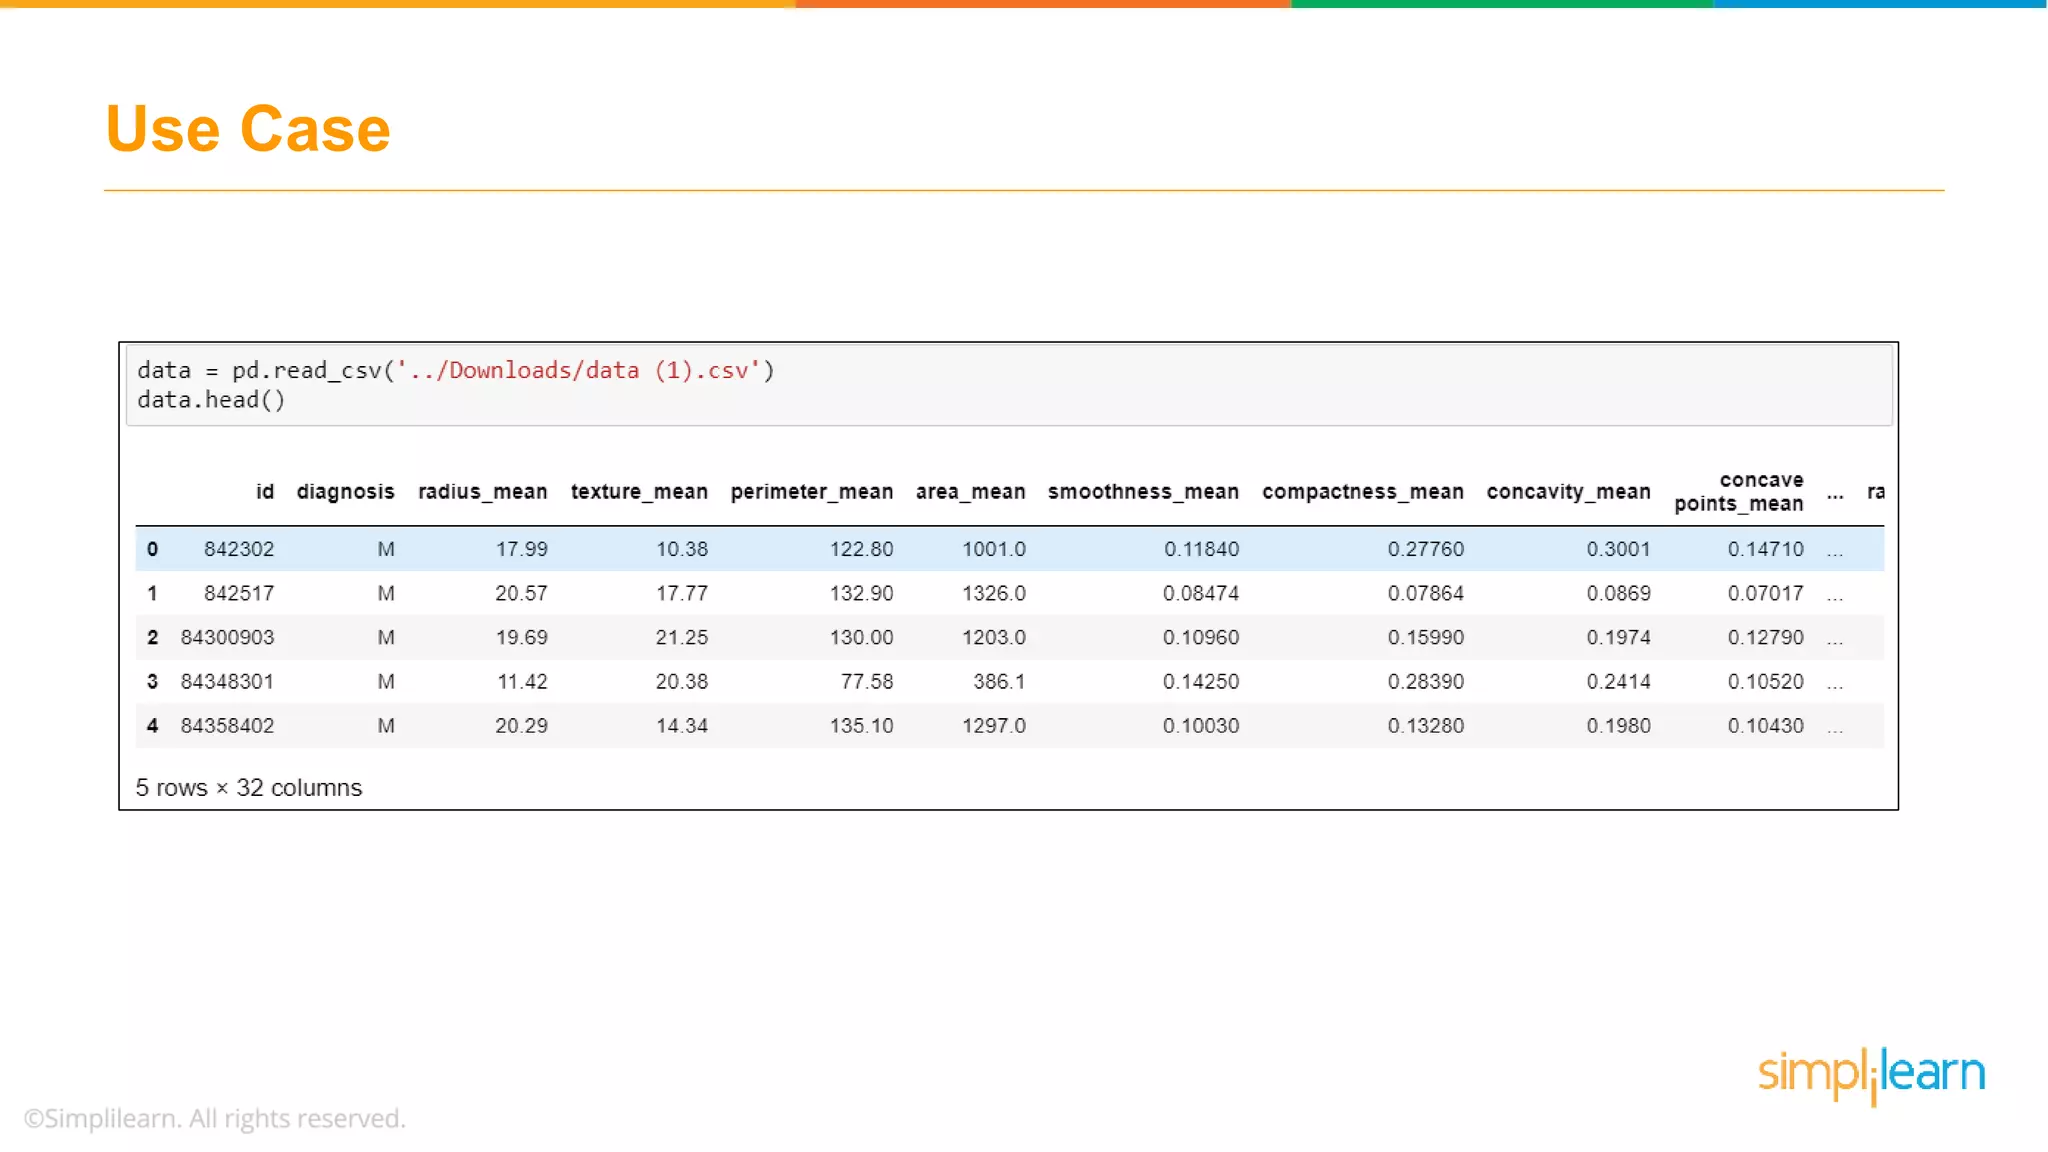This screenshot has width=2048, height=1152.
Task: Click area_mean value 386.1
Action: pyautogui.click(x=1000, y=681)
